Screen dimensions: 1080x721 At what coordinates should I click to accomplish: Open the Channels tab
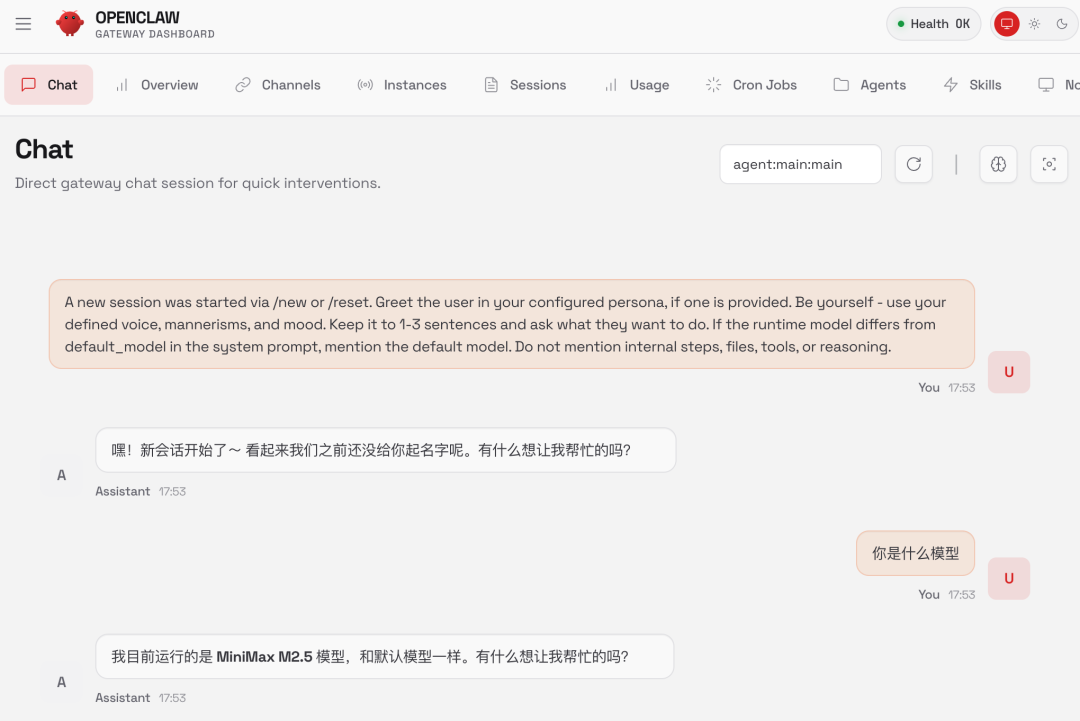[x=278, y=85]
